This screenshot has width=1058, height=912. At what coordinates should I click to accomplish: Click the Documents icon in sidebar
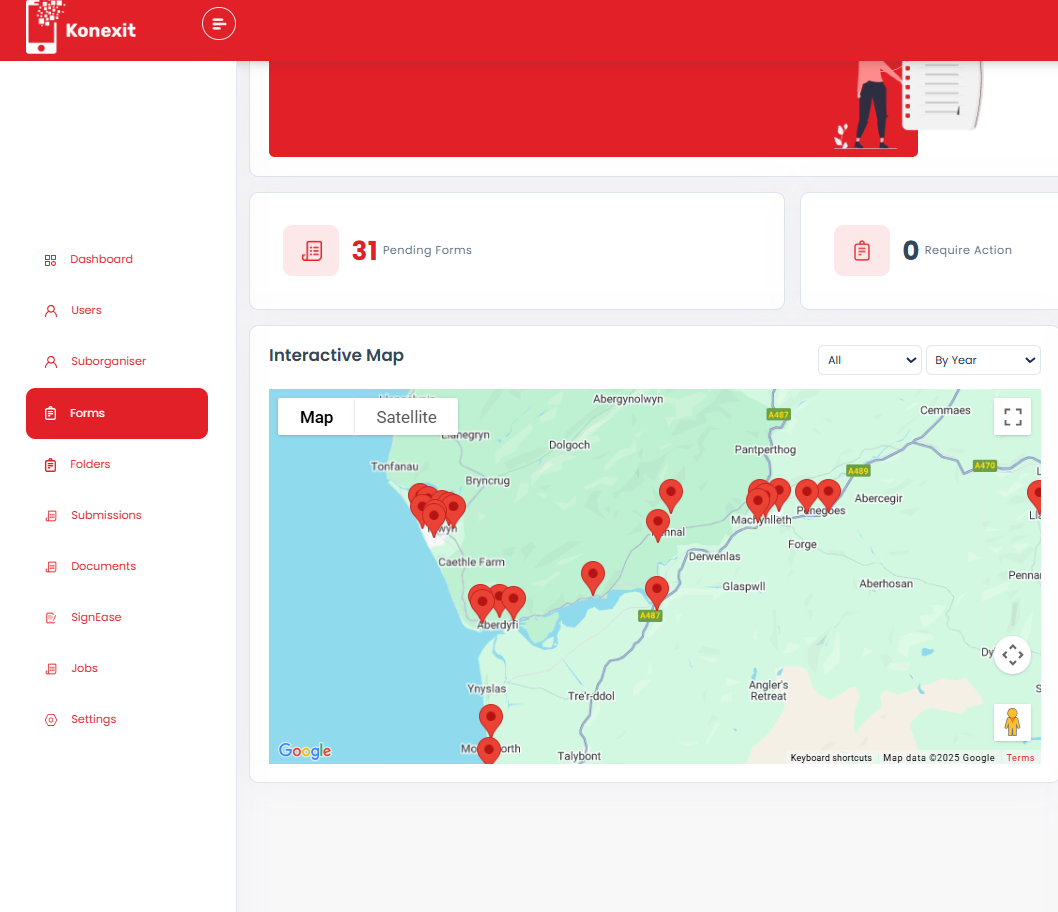click(51, 567)
